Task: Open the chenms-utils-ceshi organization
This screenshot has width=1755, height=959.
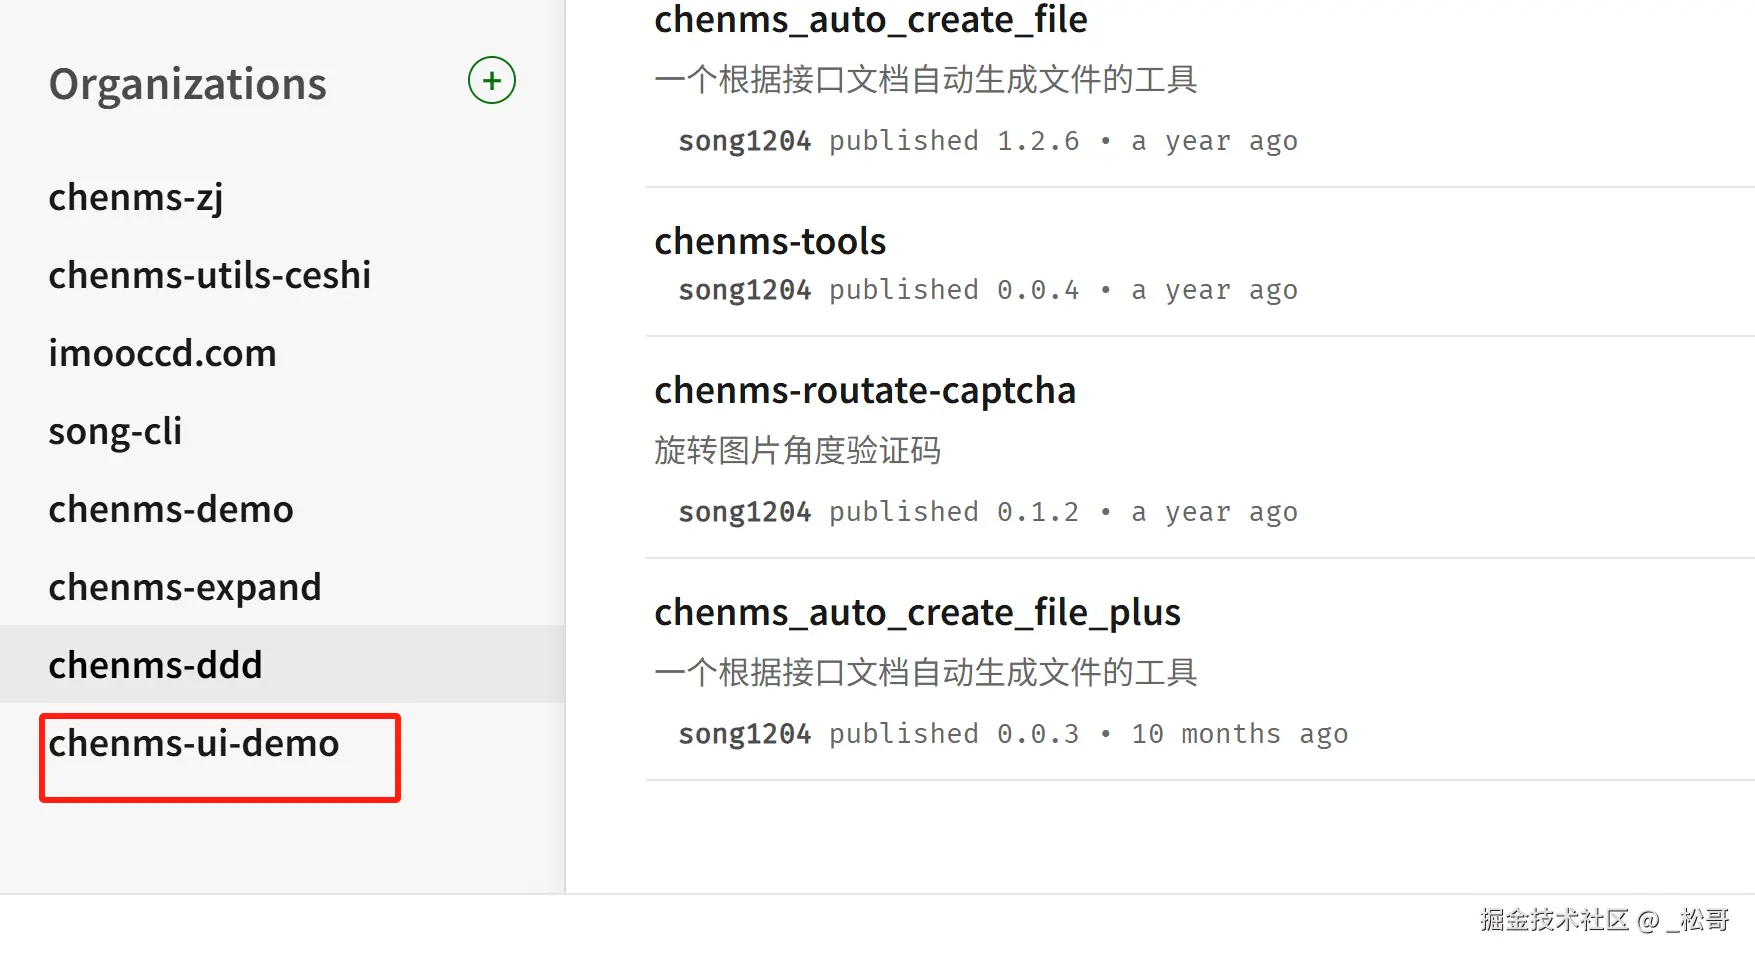Action: click(x=210, y=276)
